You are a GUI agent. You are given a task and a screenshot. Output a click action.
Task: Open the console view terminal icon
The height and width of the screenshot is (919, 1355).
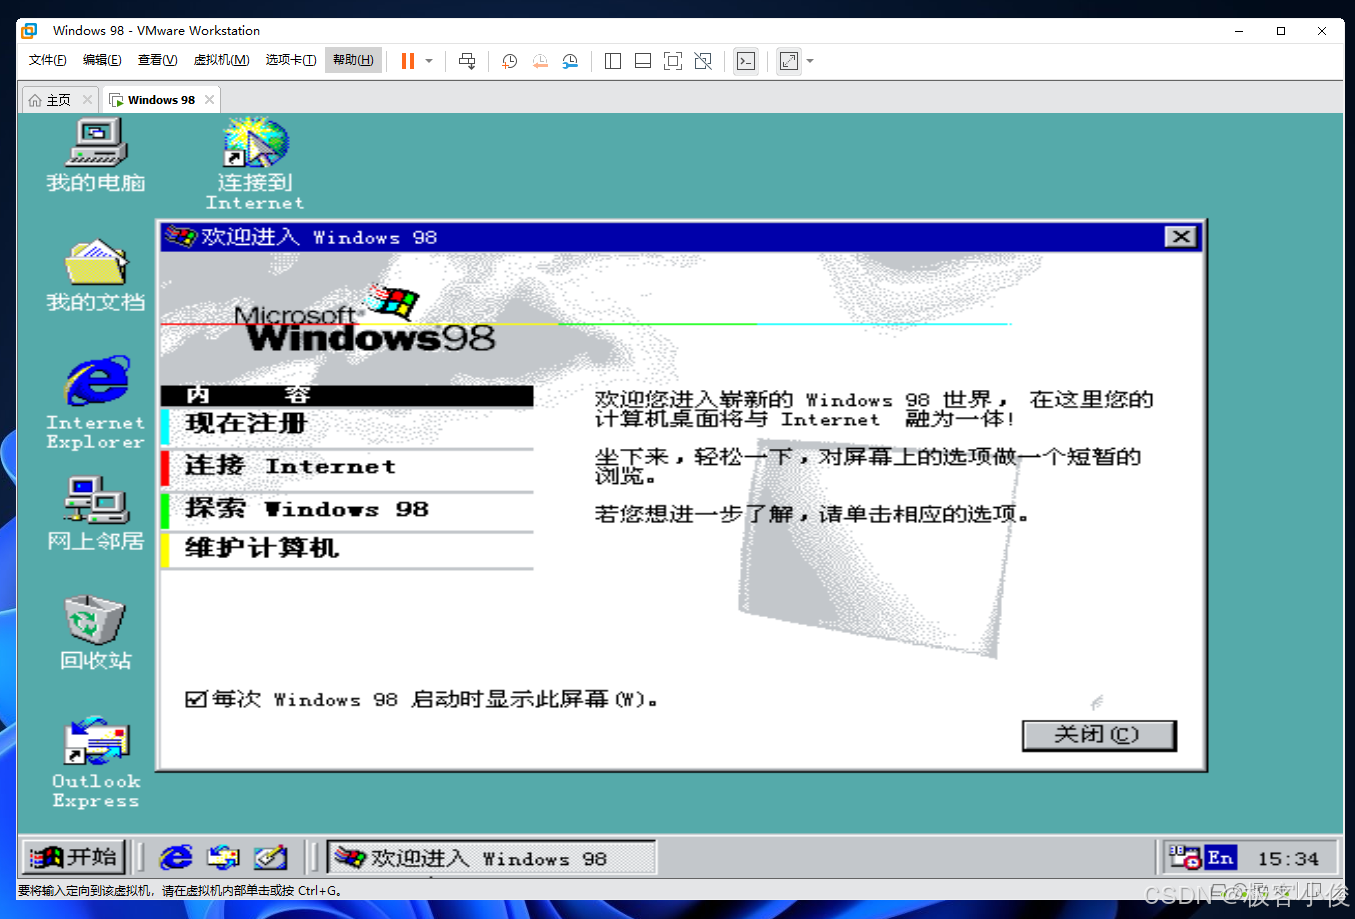coord(746,61)
